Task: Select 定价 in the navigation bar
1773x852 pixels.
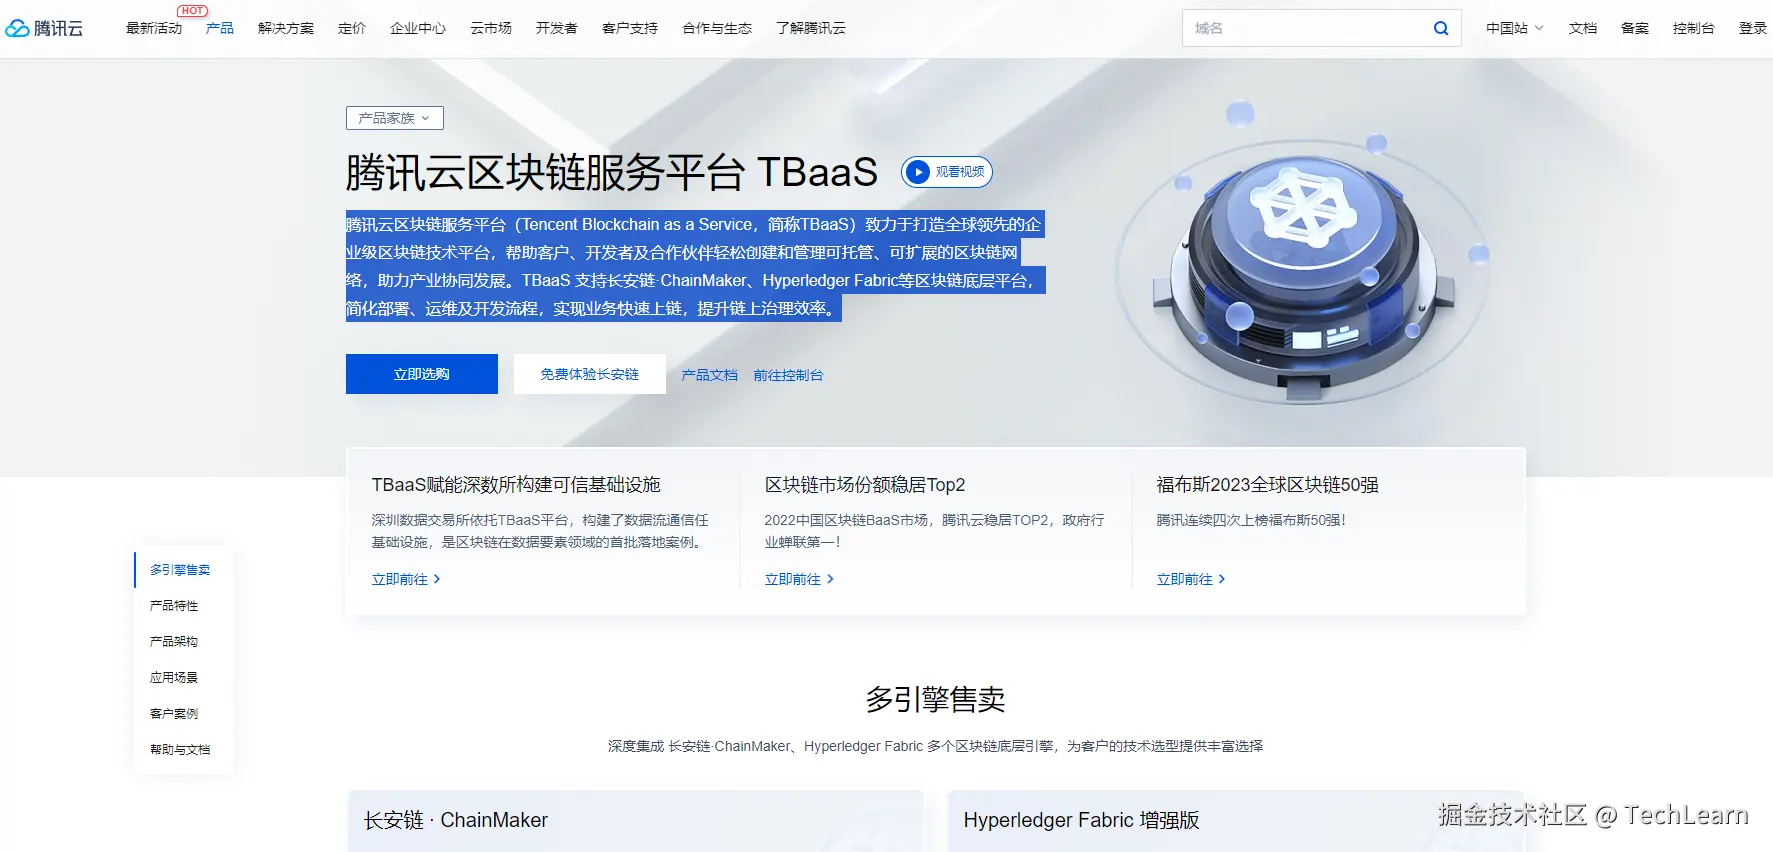Action: tap(352, 28)
